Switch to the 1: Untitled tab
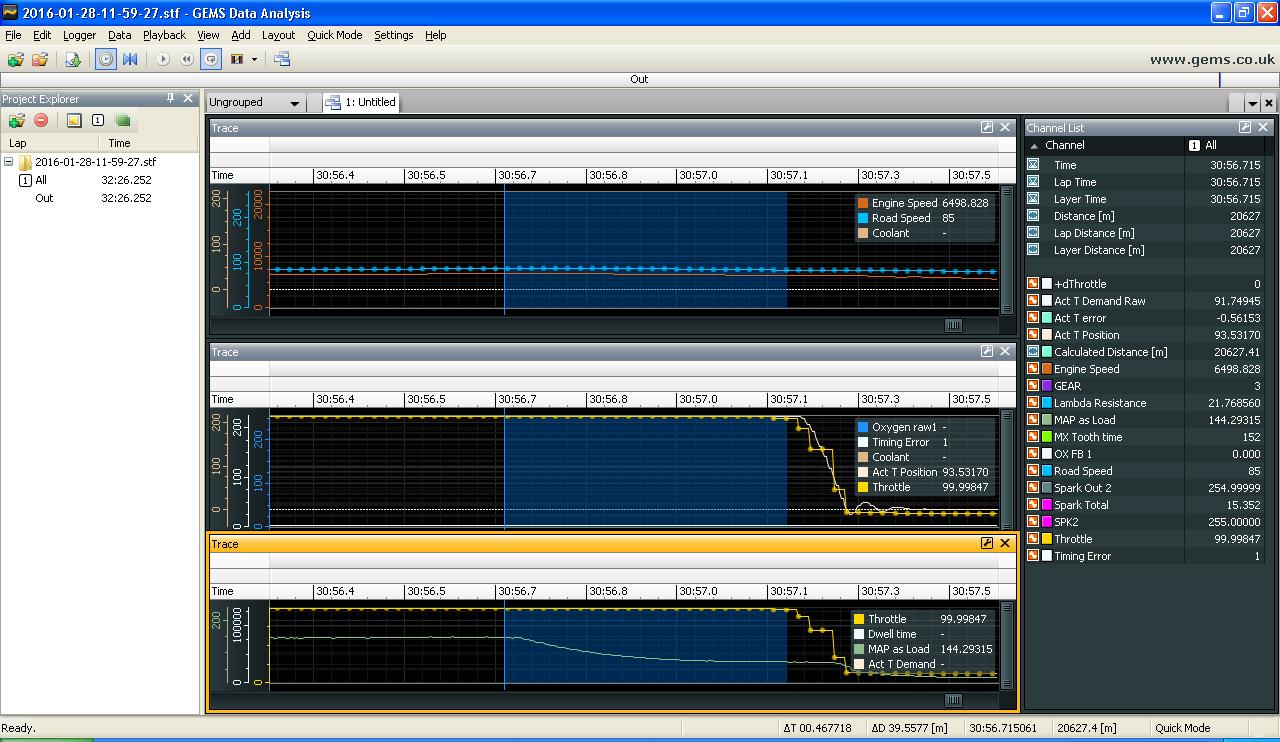1280x742 pixels. [x=361, y=102]
